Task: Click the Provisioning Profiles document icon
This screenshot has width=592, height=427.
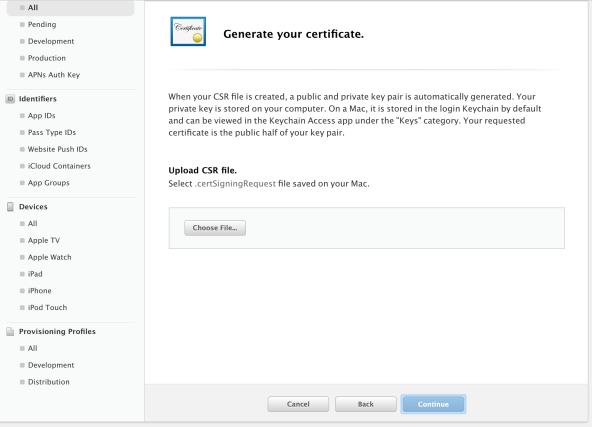Action: pos(10,331)
